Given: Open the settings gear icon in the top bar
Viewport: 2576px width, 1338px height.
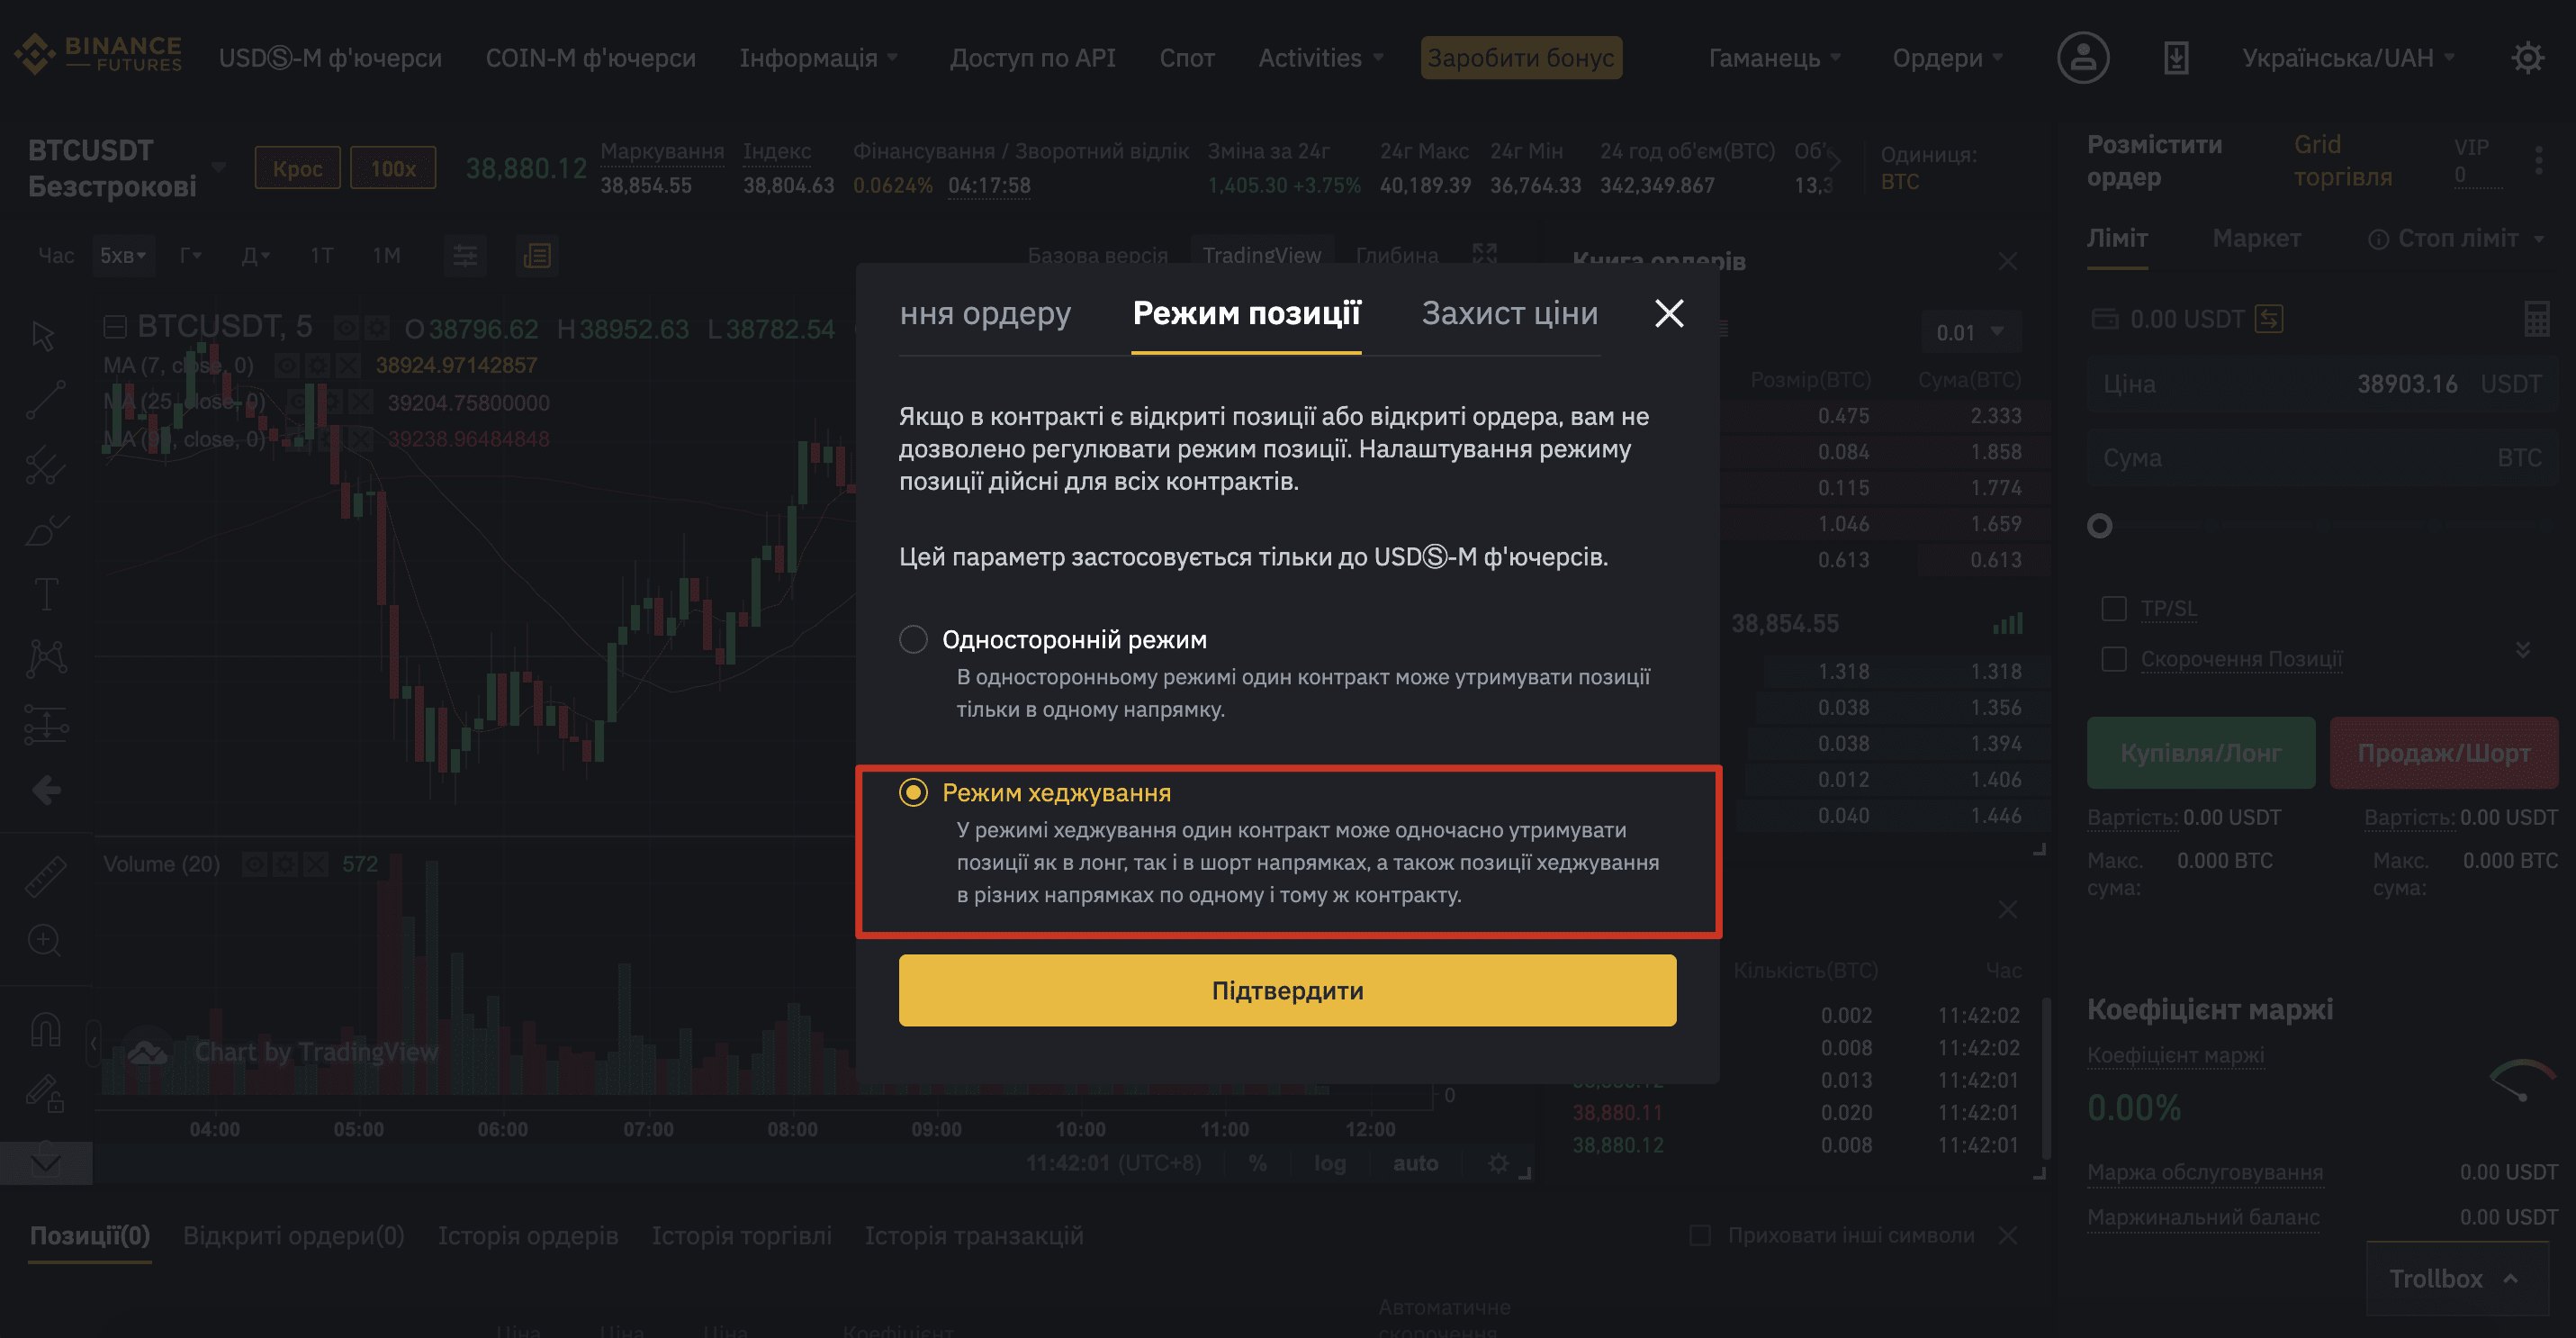Looking at the screenshot, I should click(2527, 58).
